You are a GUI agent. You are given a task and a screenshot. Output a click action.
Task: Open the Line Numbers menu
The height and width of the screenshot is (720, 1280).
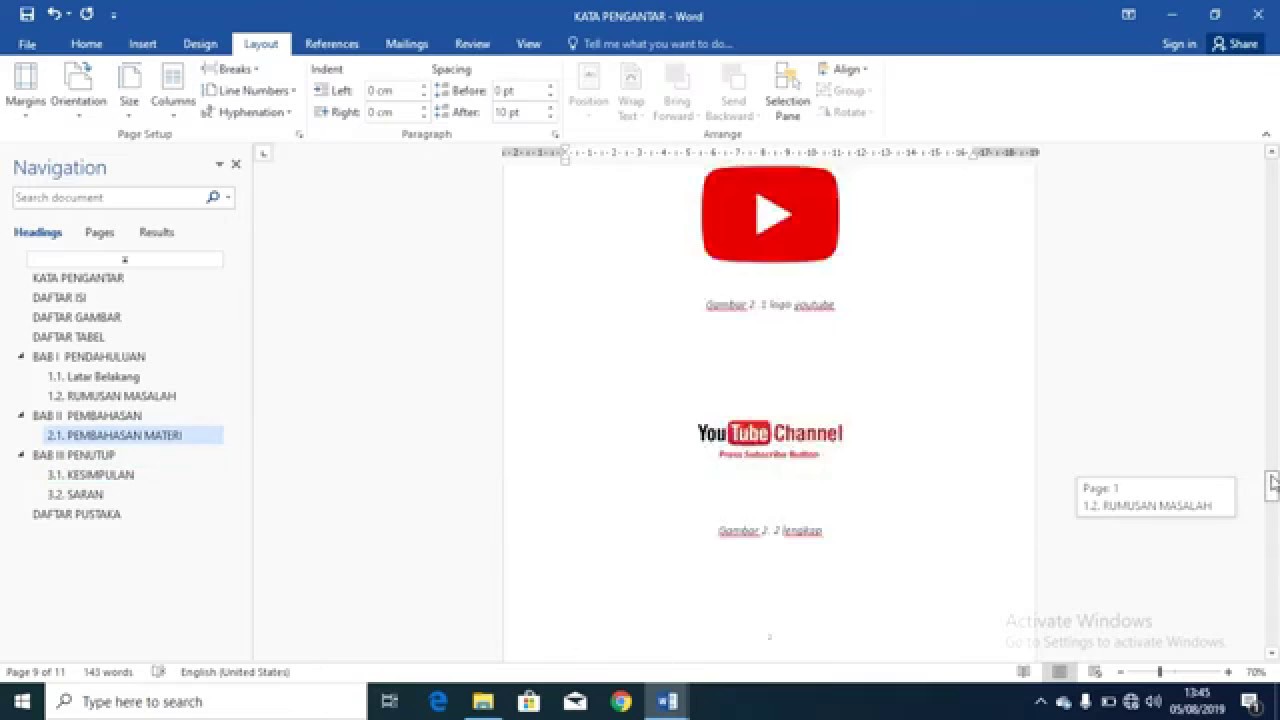[249, 91]
